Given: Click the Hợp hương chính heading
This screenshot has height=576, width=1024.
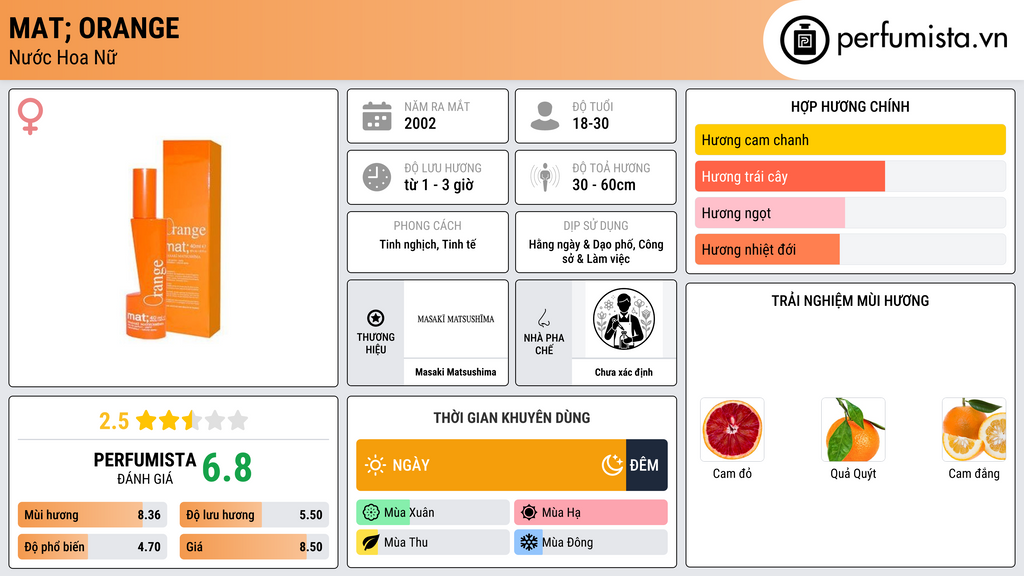Looking at the screenshot, I should [x=850, y=106].
